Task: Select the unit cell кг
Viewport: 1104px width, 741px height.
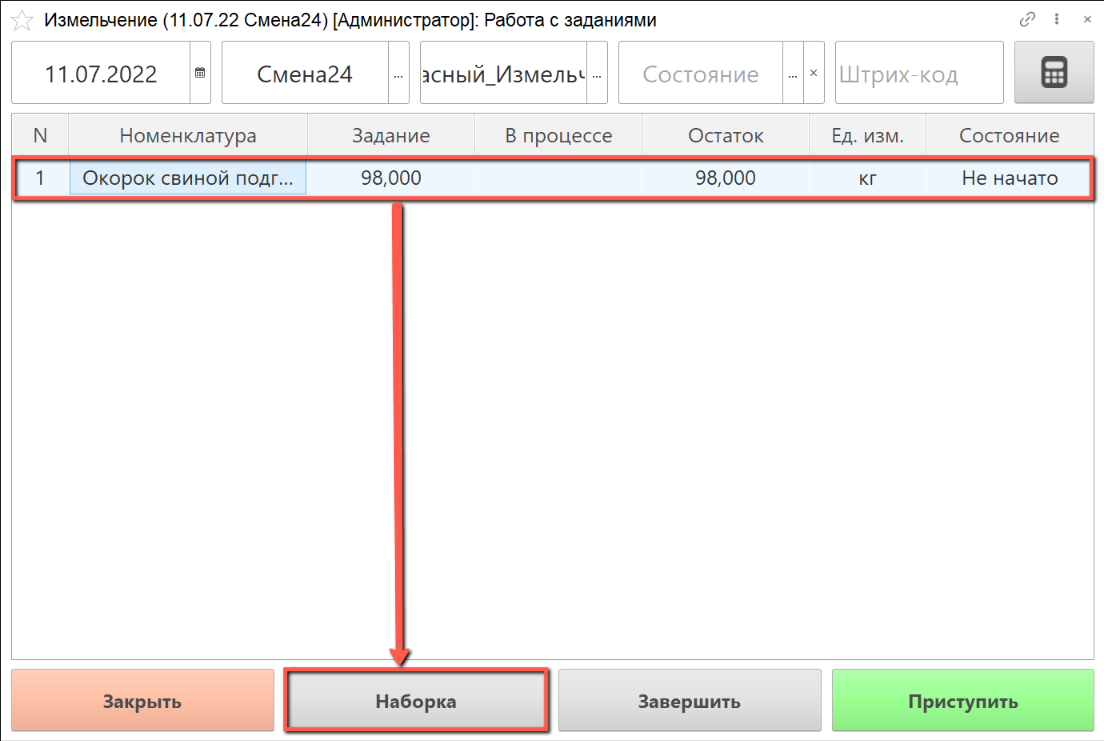Action: tap(867, 178)
